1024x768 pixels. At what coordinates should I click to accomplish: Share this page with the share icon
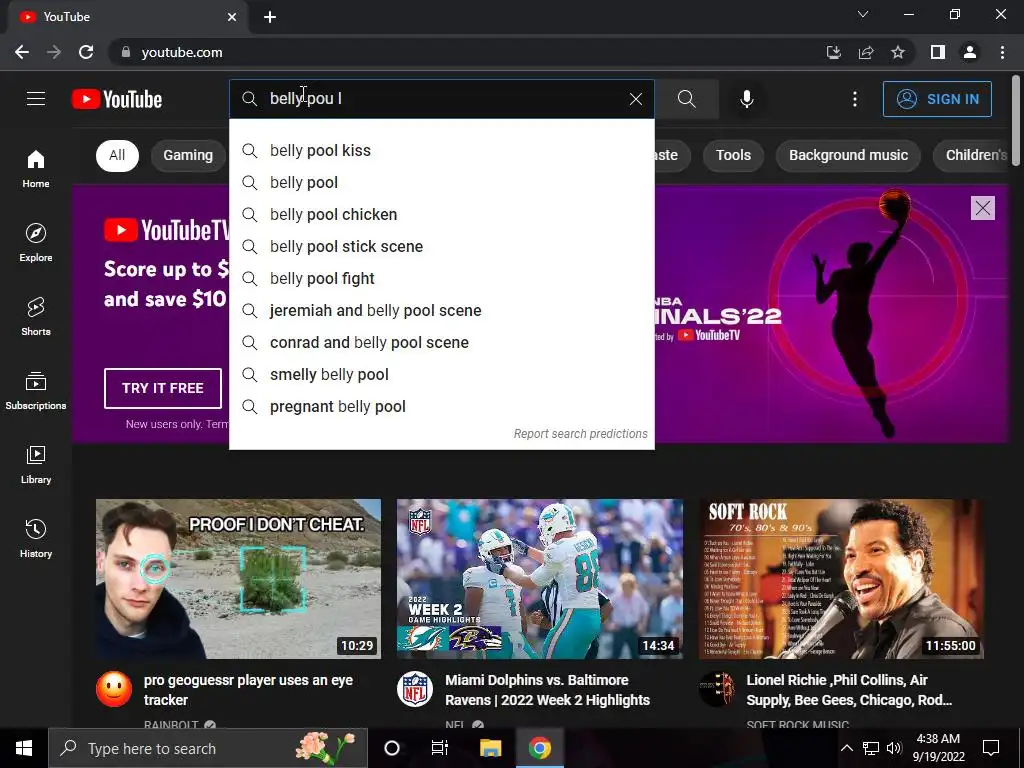(866, 52)
